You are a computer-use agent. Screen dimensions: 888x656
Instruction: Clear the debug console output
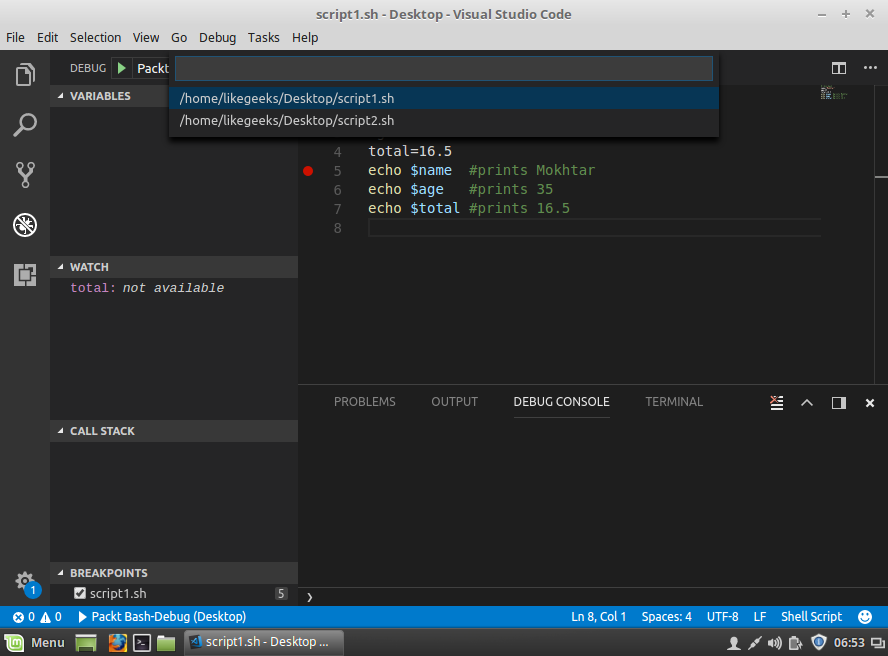pyautogui.click(x=777, y=402)
